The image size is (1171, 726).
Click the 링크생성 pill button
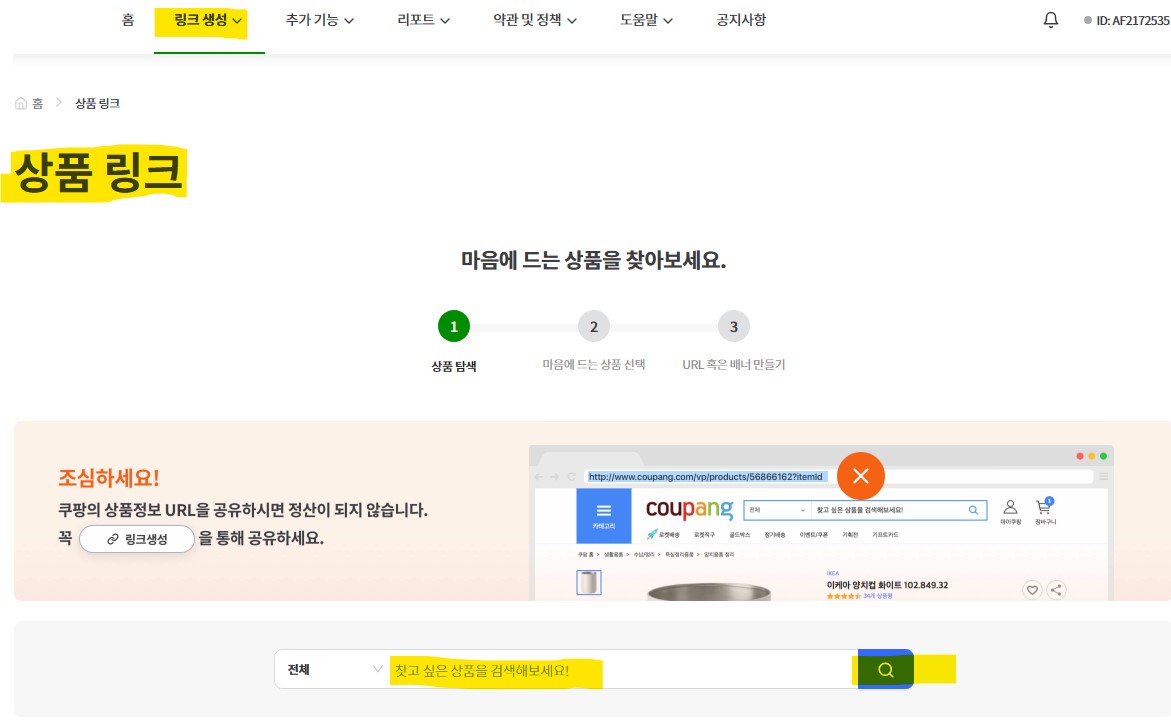click(137, 539)
